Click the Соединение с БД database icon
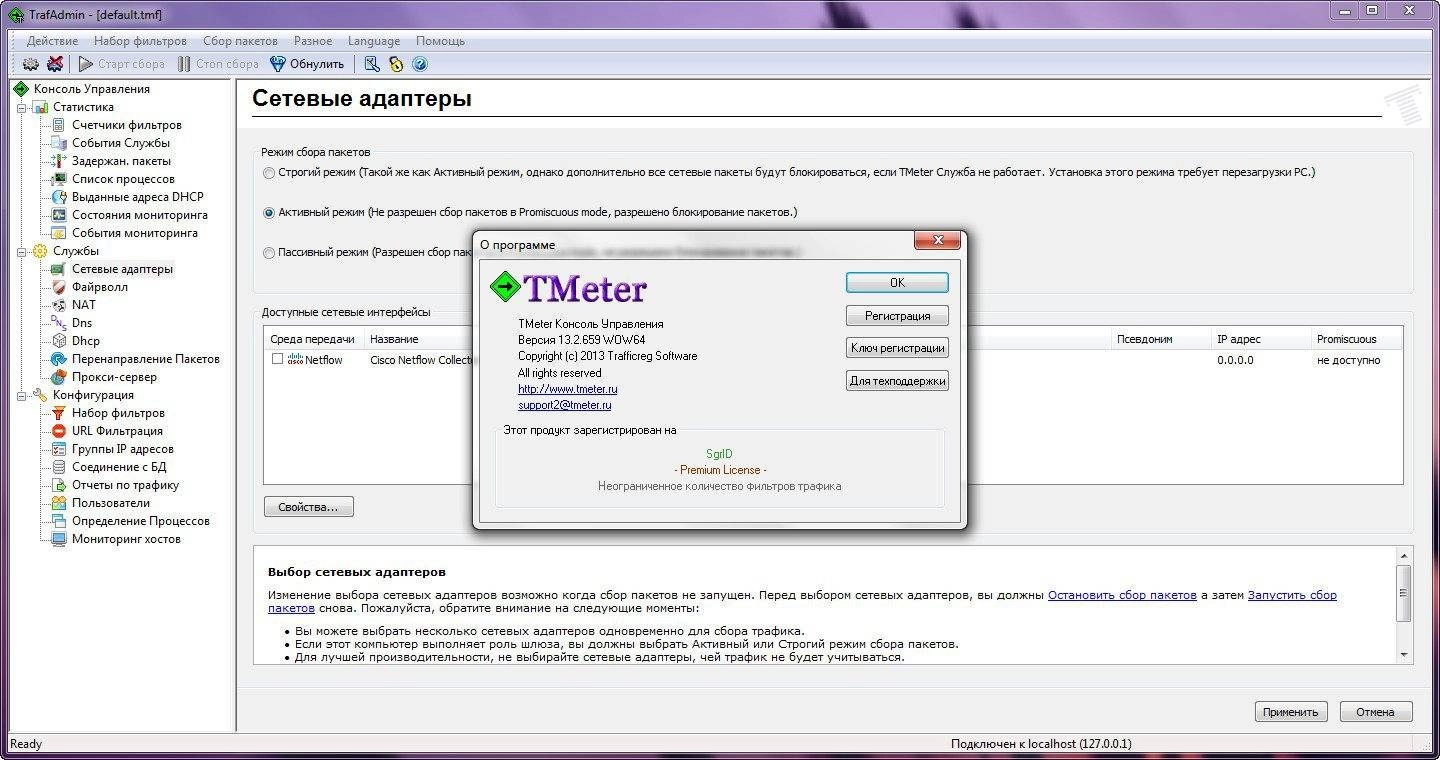Image resolution: width=1440 pixels, height=760 pixels. 59,467
